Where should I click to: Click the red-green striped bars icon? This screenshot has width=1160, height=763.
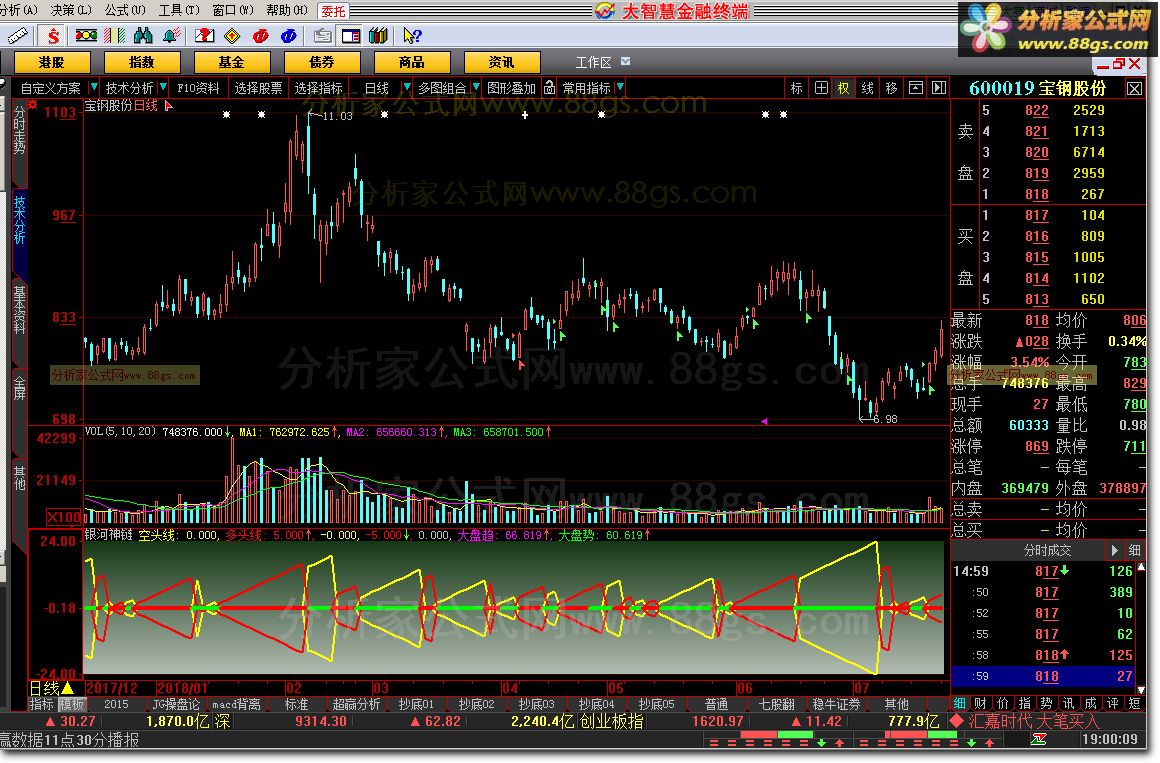(x=115, y=35)
